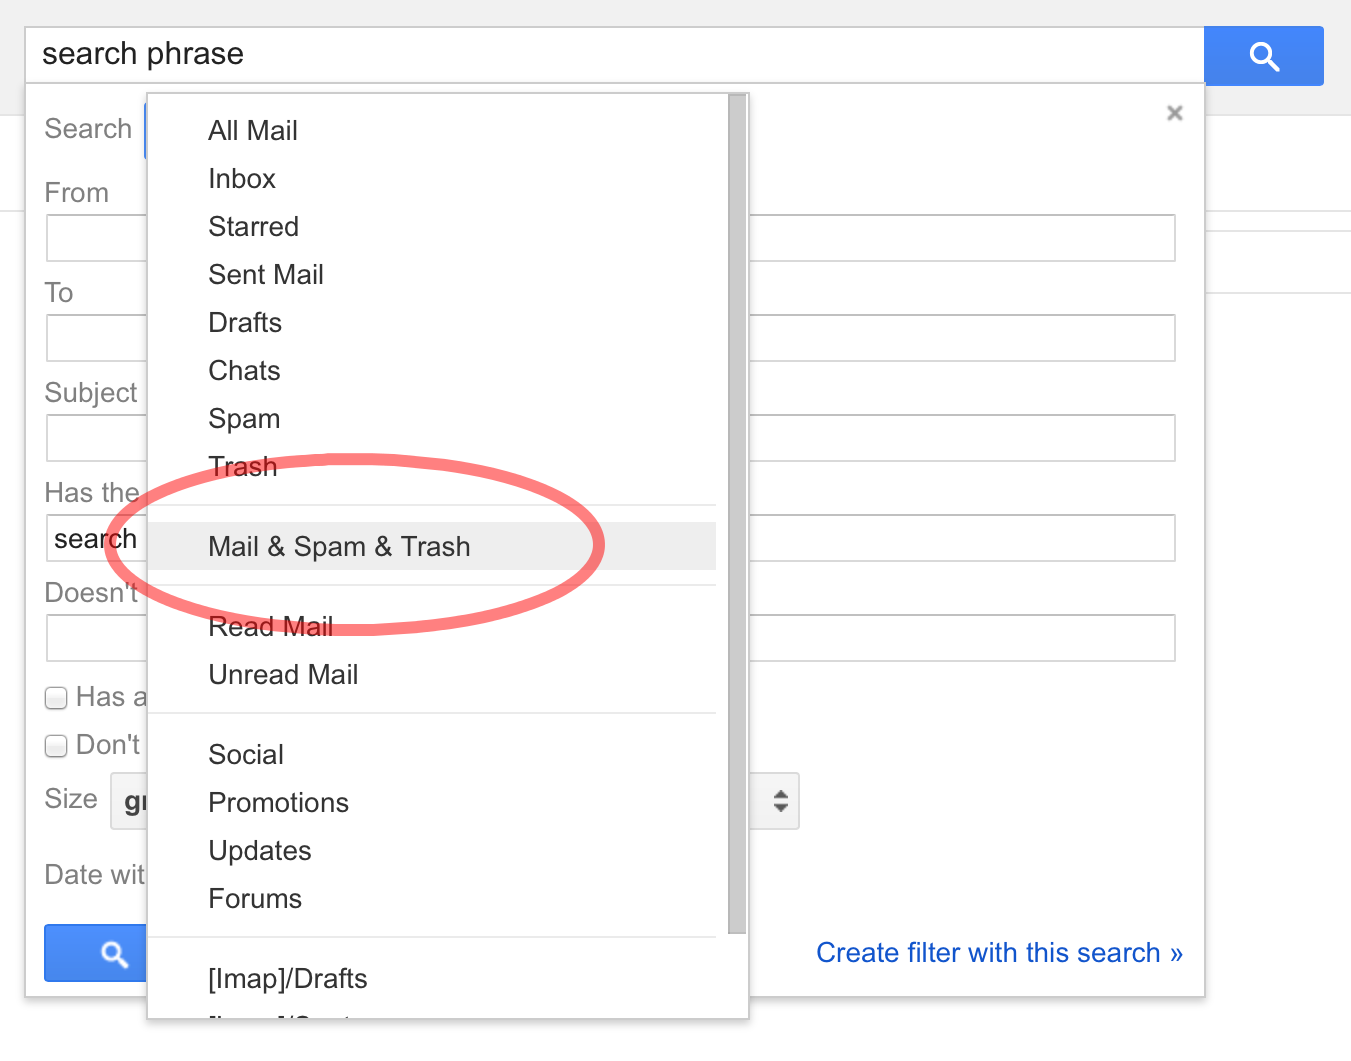This screenshot has height=1061, width=1351.
Task: Select the Promotions category option
Action: (x=278, y=802)
